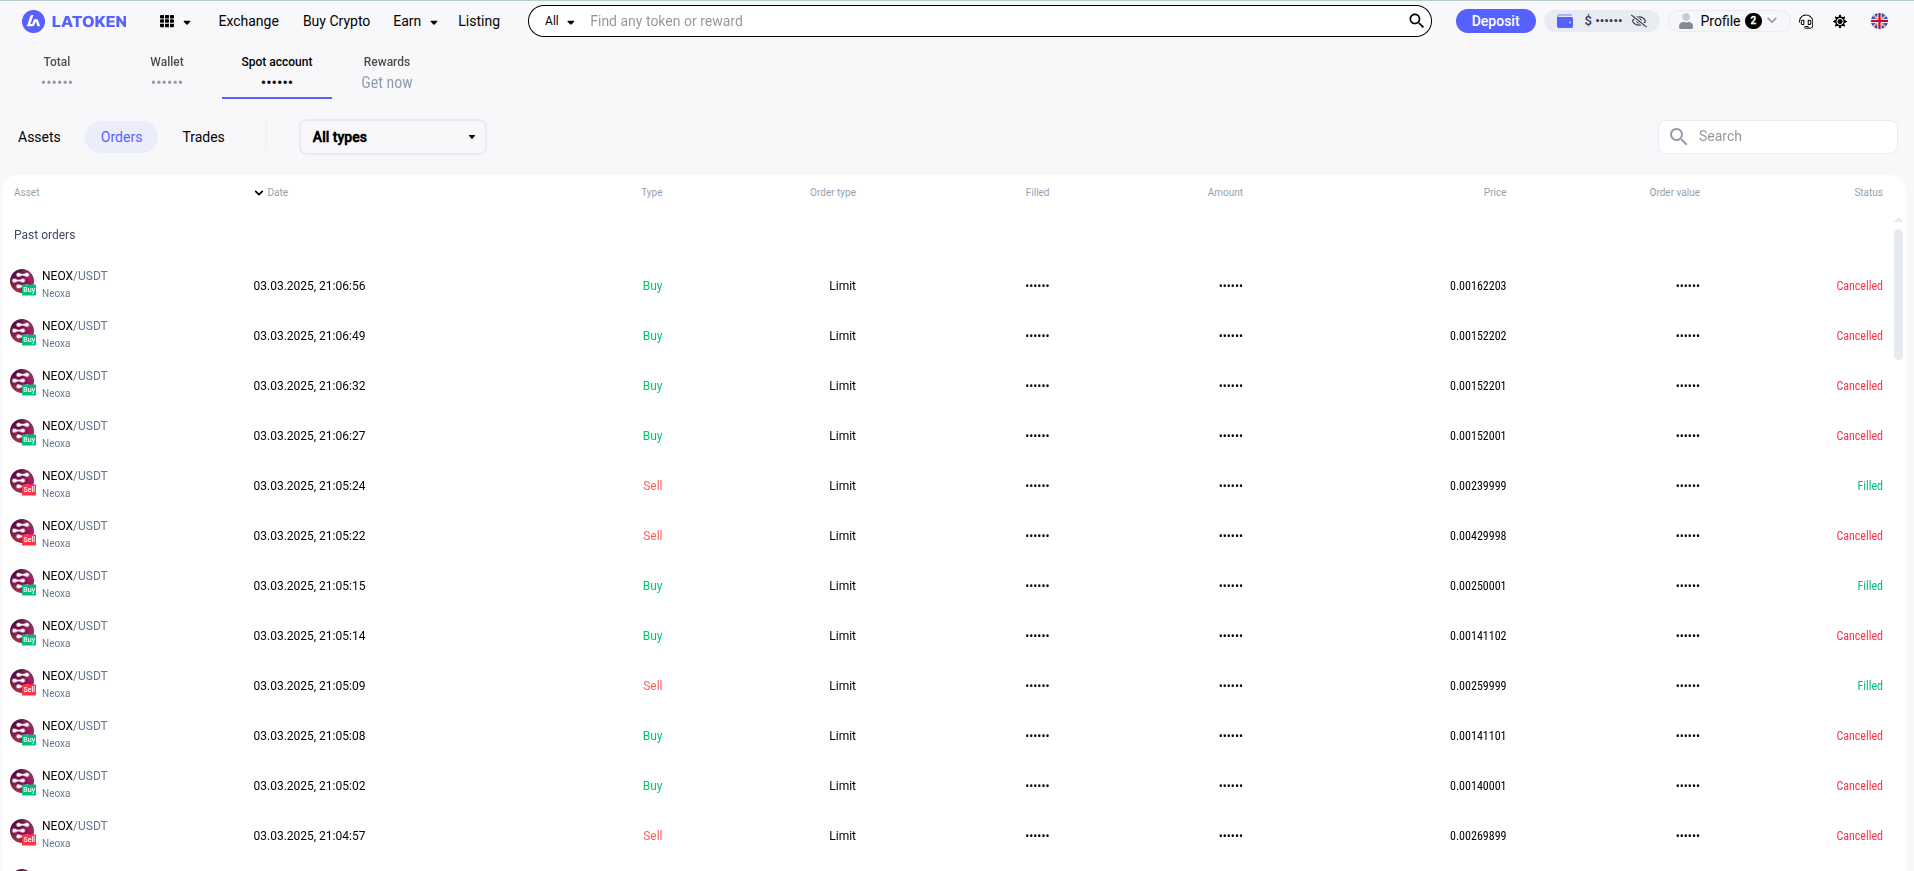Click Cancelled status at 21:06:56
1914x871 pixels.
[x=1859, y=286]
